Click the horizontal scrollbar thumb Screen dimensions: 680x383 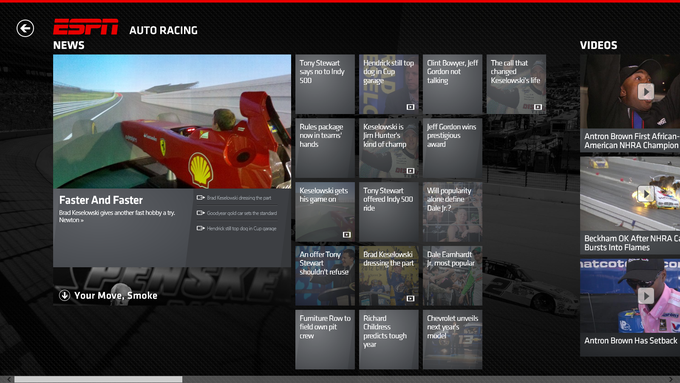[98, 380]
